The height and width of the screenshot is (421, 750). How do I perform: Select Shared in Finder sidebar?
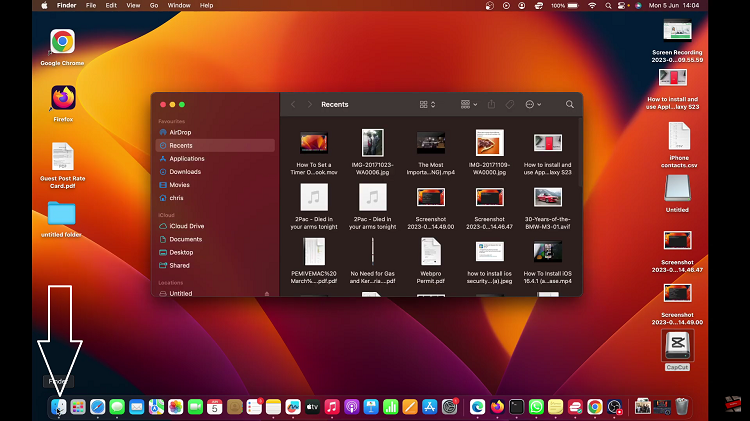tap(215, 266)
